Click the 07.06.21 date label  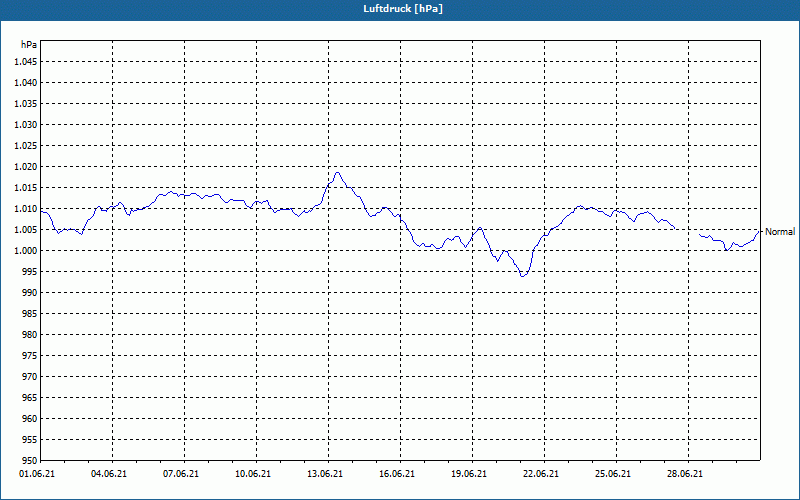[x=181, y=474]
